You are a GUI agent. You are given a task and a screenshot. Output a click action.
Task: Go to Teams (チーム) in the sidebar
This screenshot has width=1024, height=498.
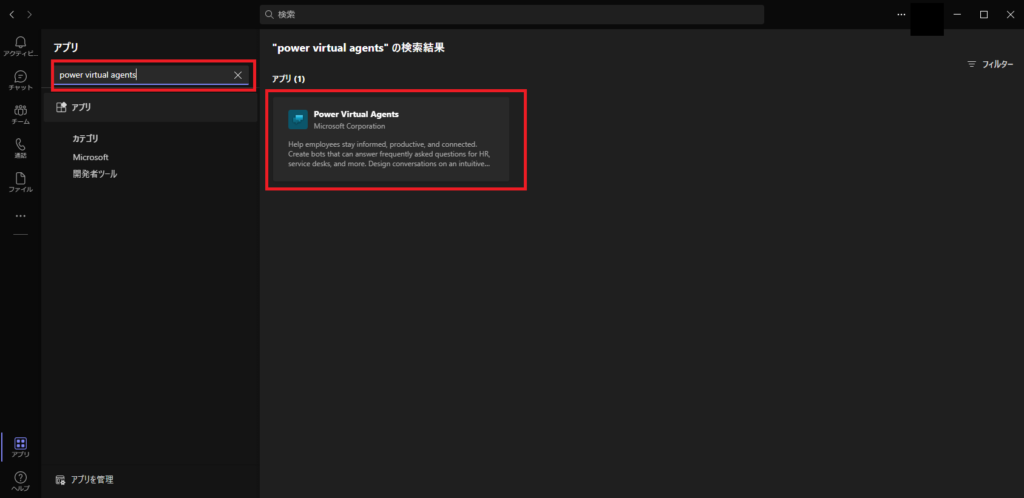tap(20, 114)
